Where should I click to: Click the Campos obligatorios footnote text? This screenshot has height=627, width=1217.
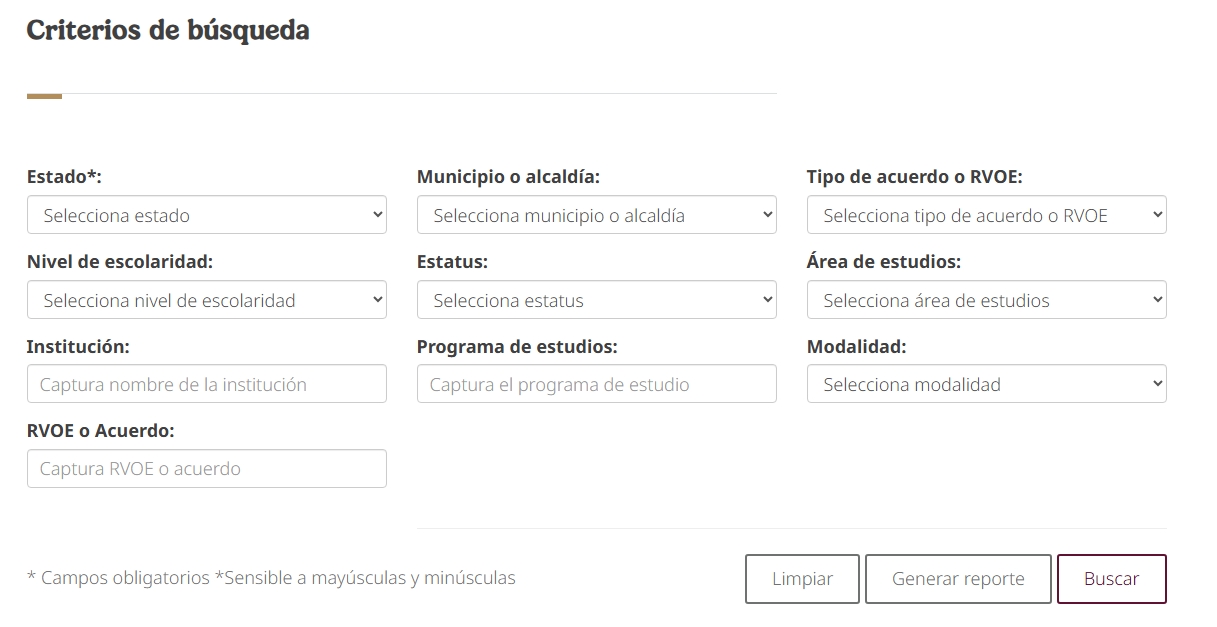click(x=272, y=577)
